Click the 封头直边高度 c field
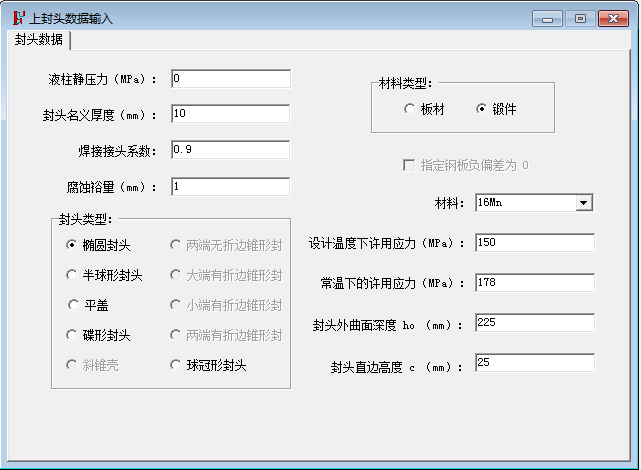The height and width of the screenshot is (470, 641). pos(535,363)
